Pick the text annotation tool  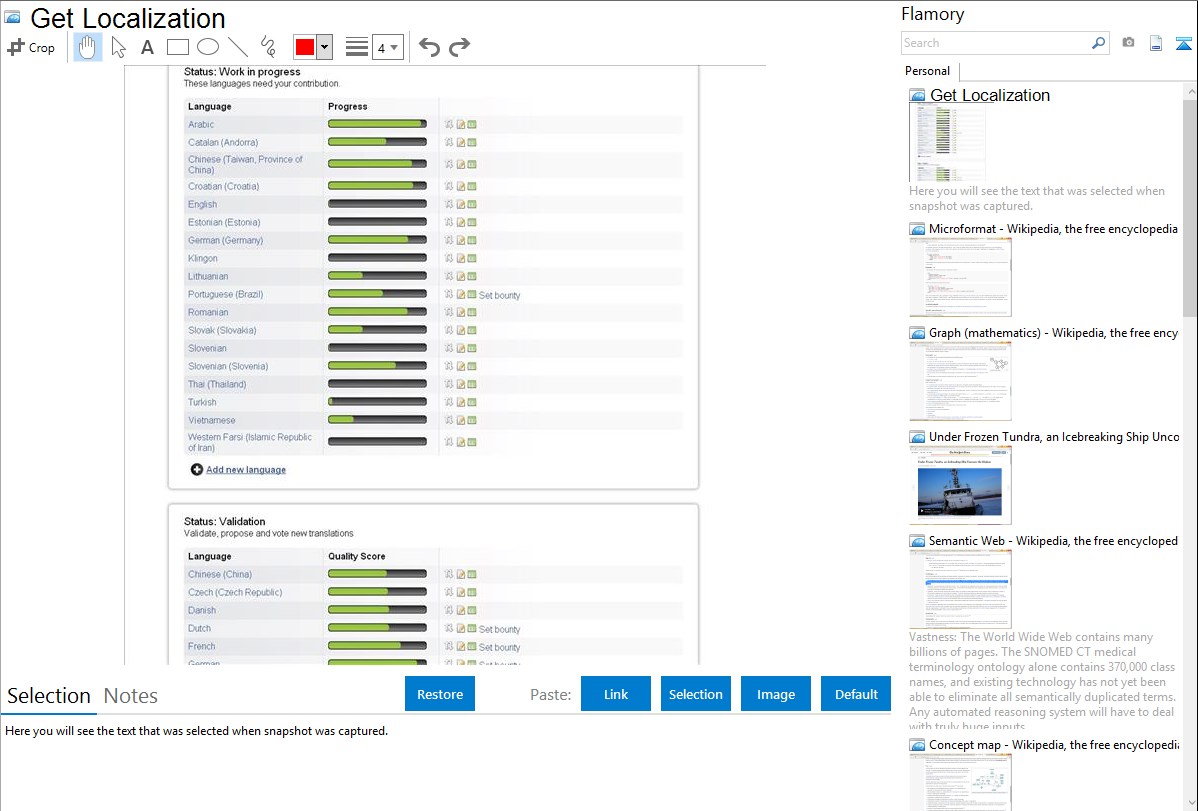[x=147, y=47]
